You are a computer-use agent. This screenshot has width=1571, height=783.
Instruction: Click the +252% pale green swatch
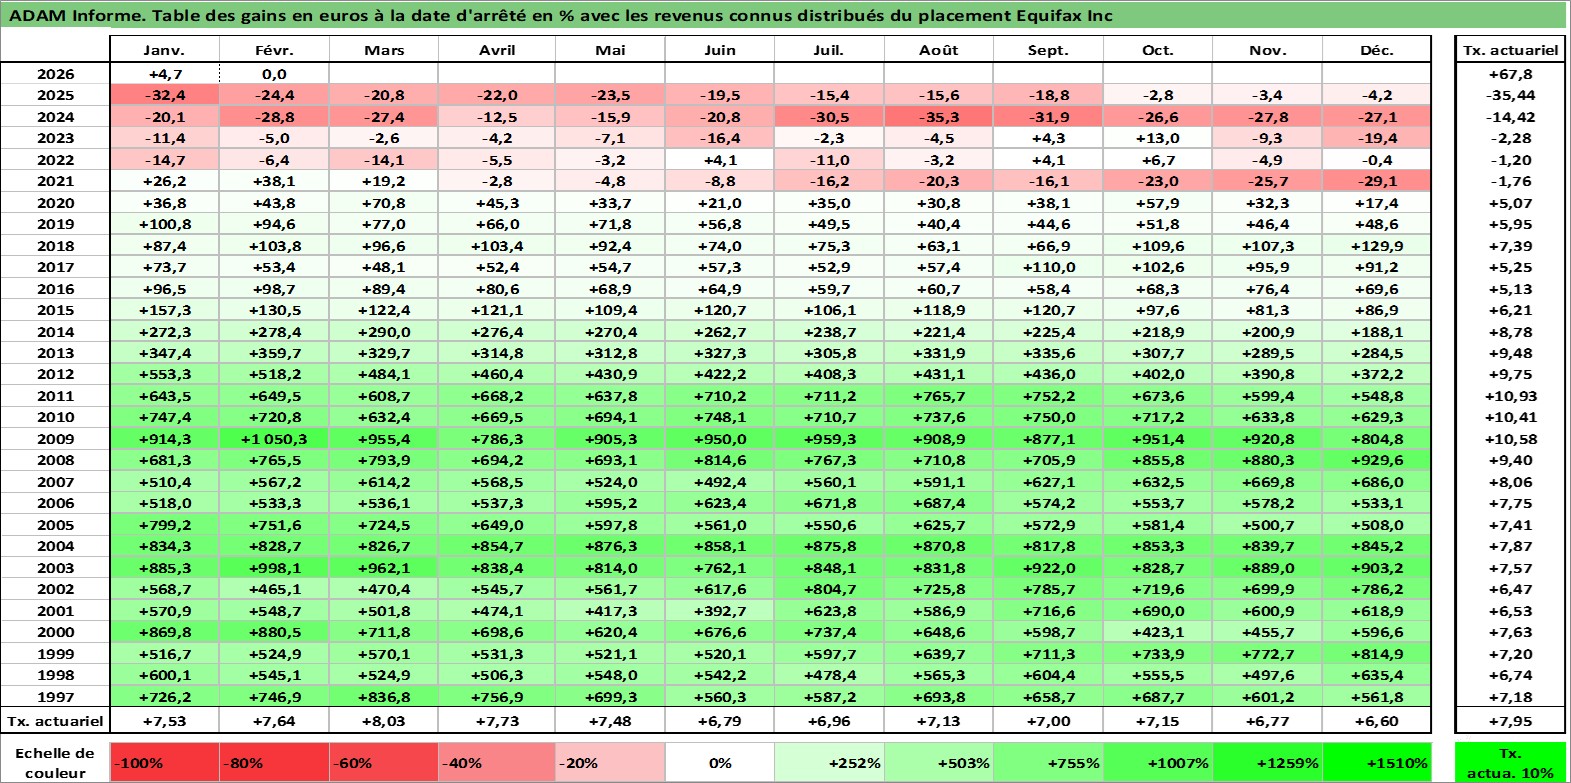[x=829, y=763]
